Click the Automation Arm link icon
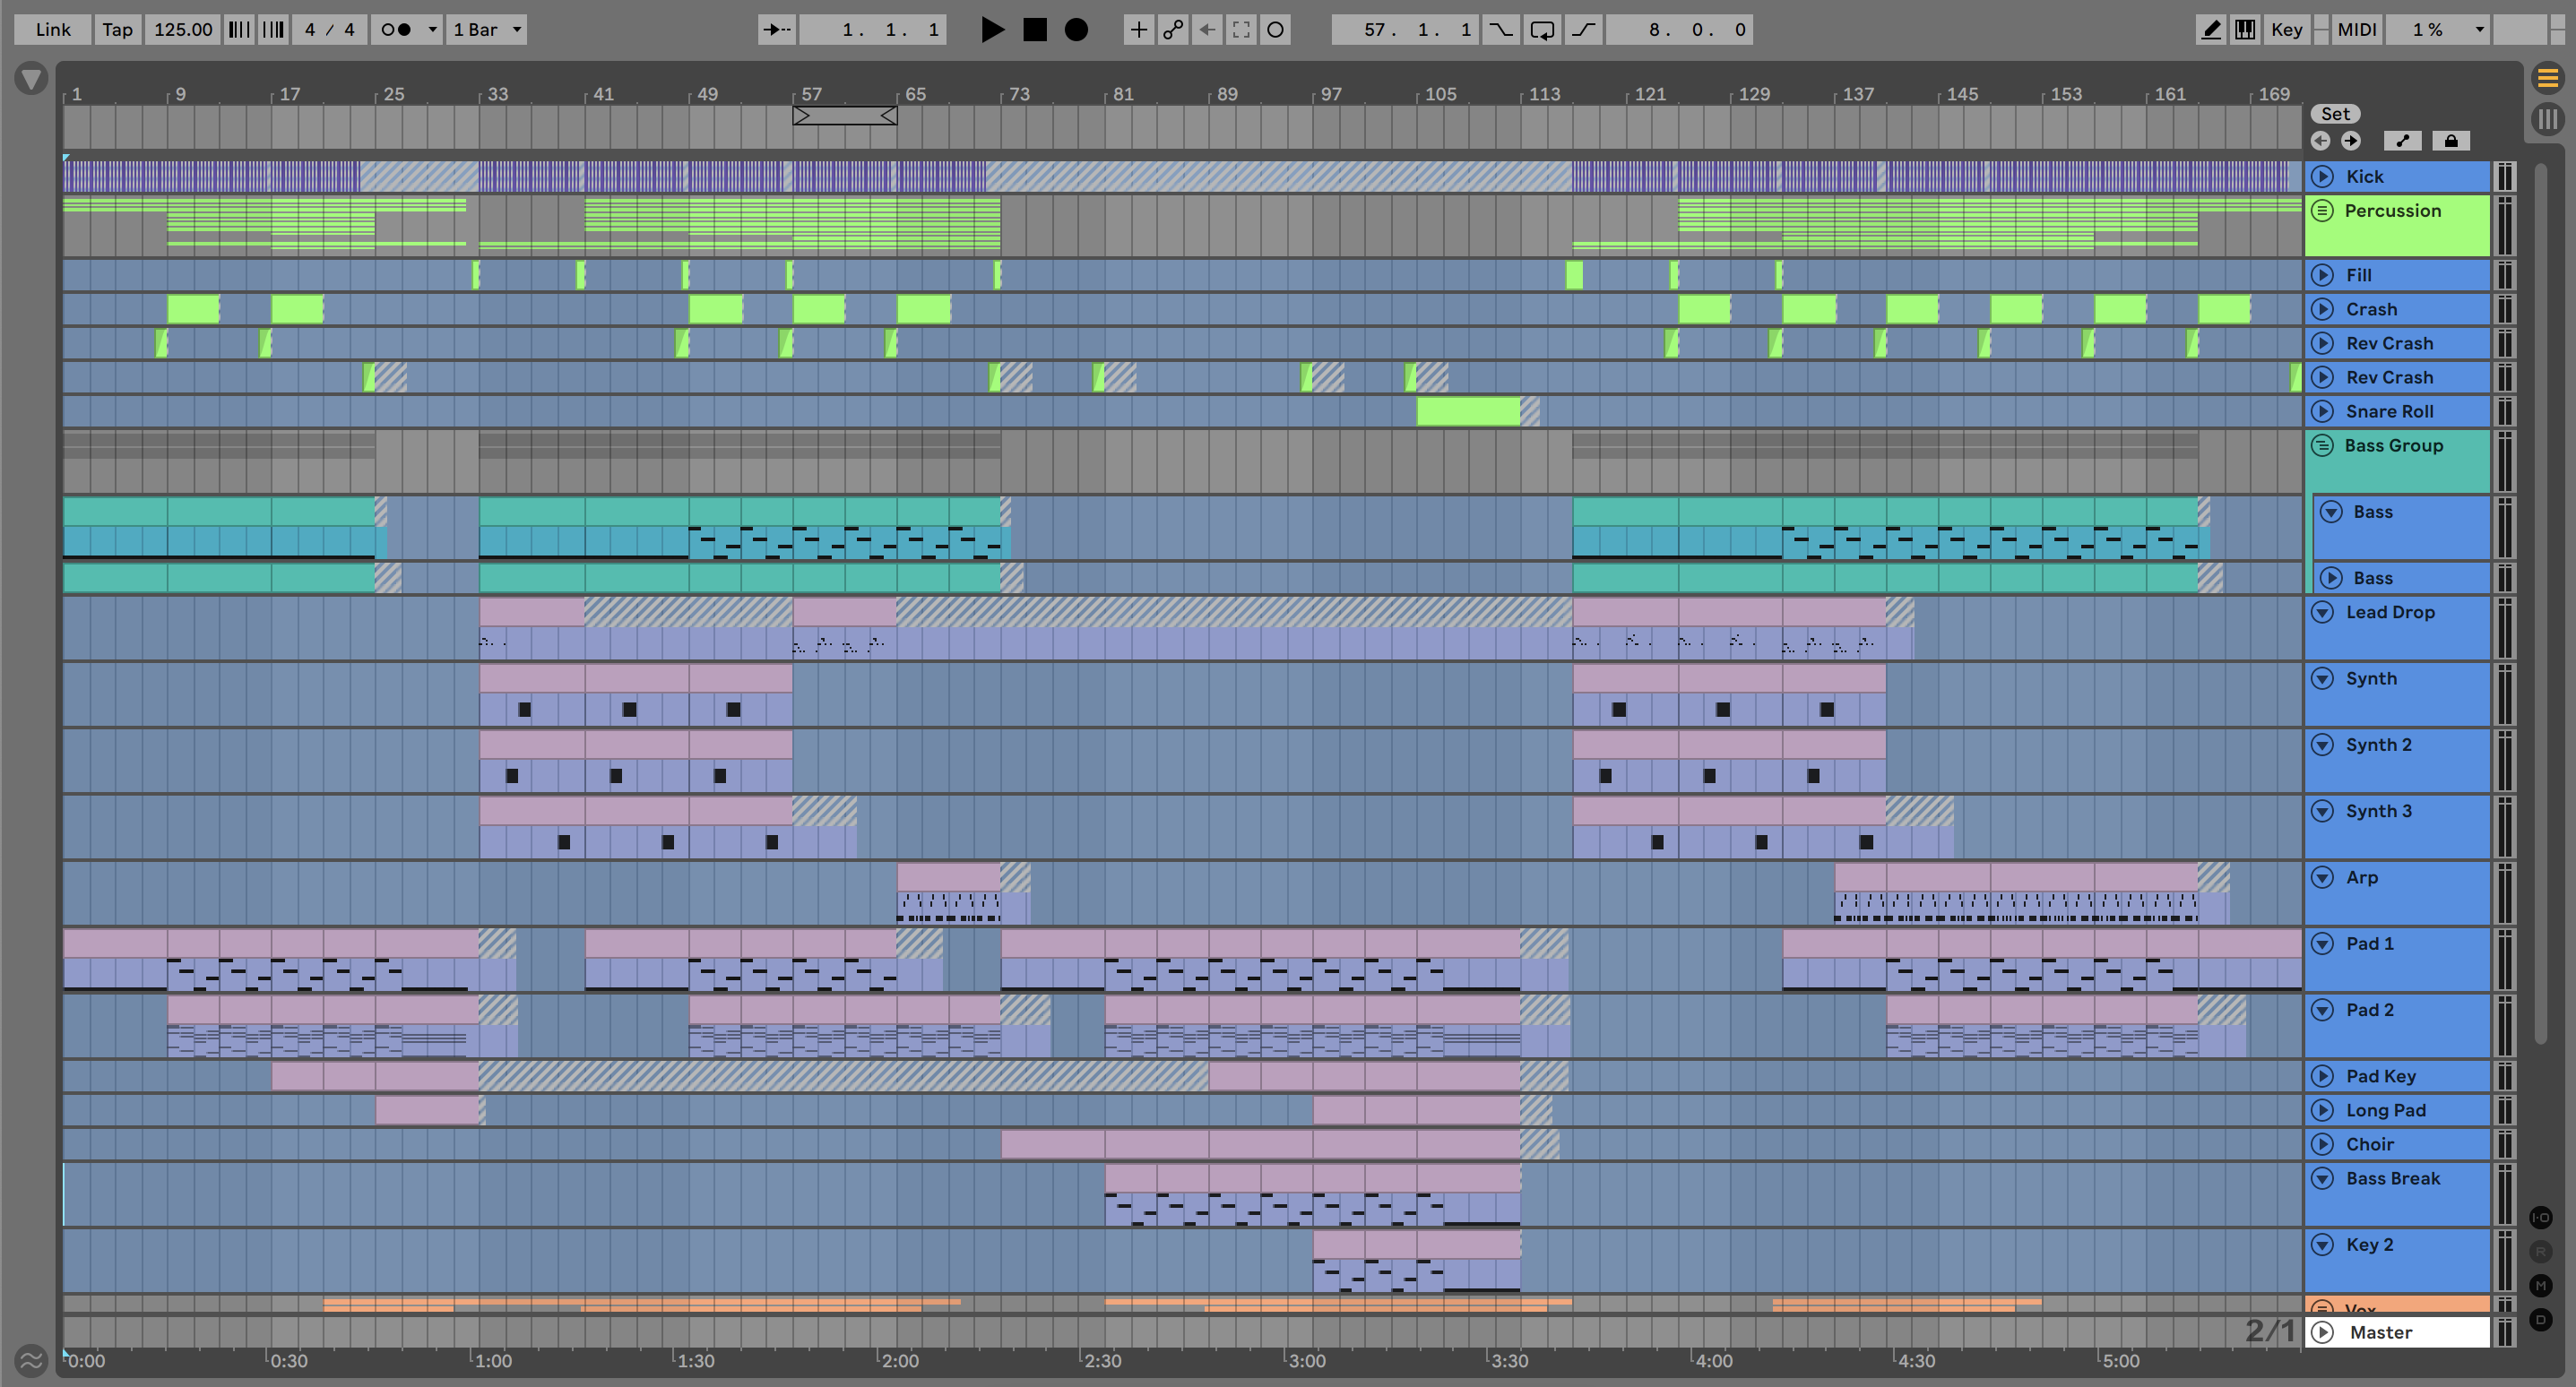The image size is (2576, 1387). pos(1173,30)
